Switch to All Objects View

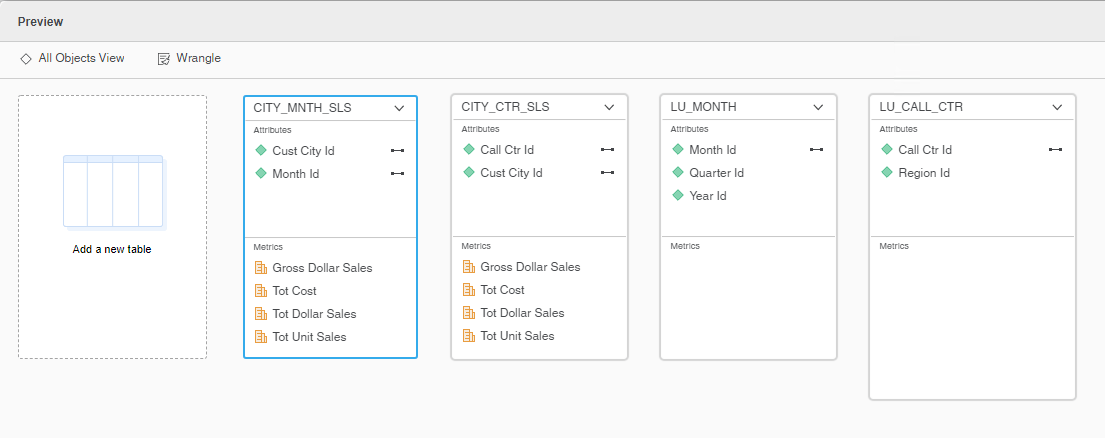point(72,58)
